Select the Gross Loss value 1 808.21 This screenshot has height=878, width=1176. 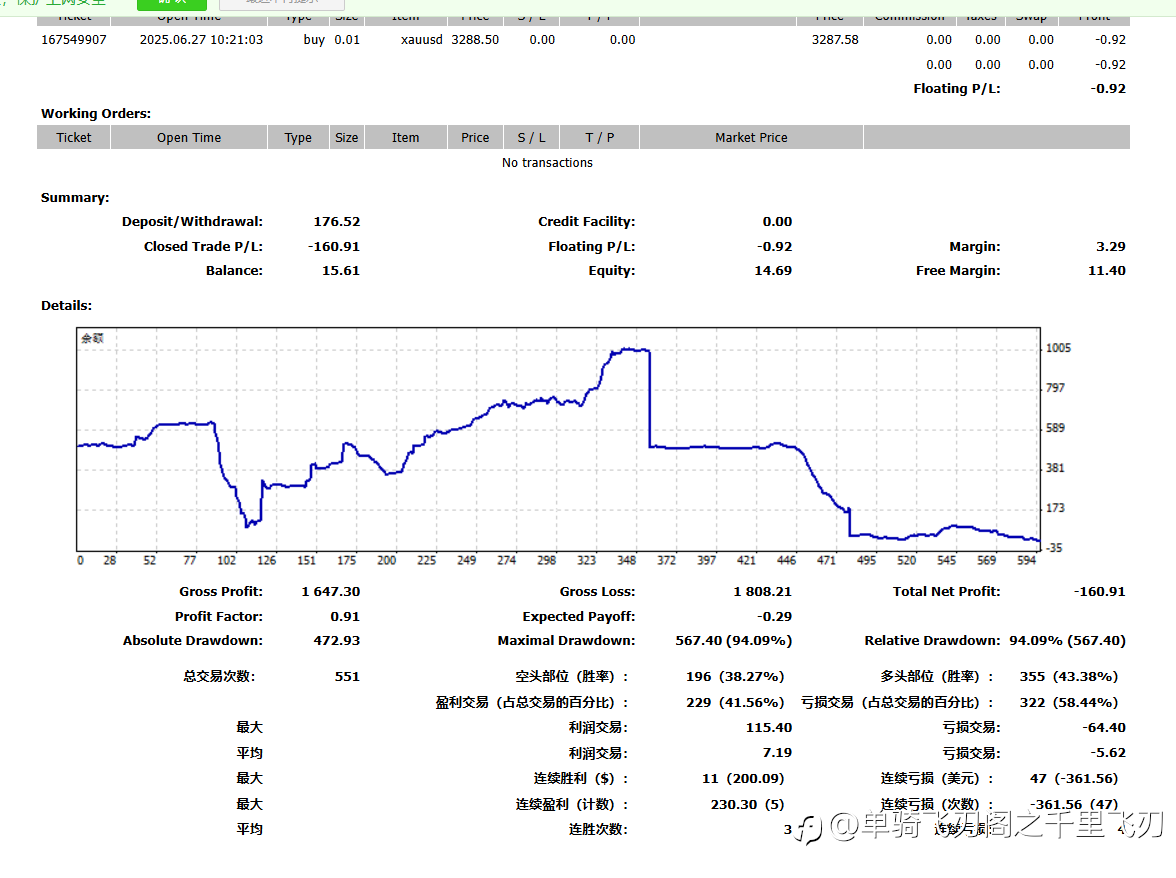pos(763,592)
